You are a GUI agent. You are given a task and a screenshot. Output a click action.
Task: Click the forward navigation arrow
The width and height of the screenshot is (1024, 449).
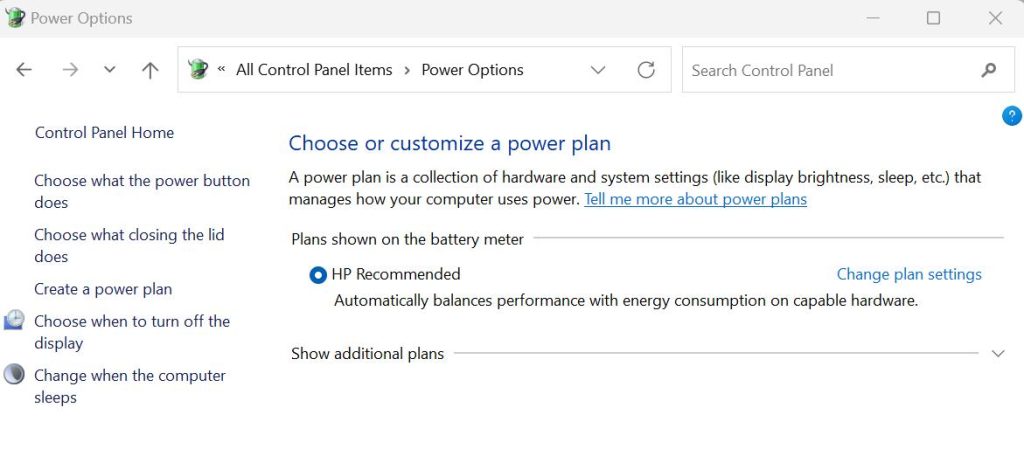point(69,70)
